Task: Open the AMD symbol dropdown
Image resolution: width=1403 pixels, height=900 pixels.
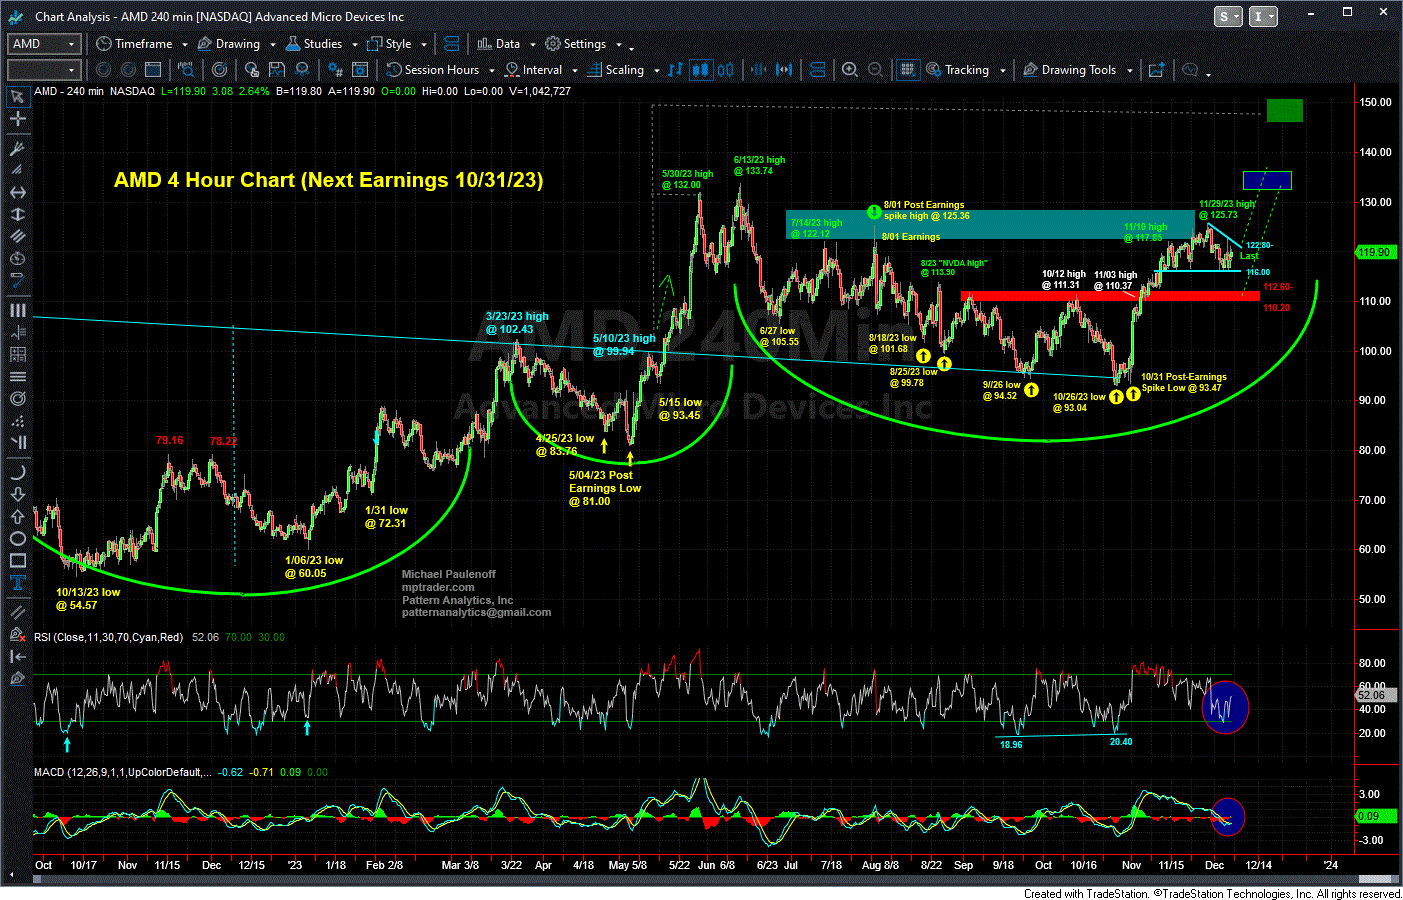Action: [x=71, y=44]
